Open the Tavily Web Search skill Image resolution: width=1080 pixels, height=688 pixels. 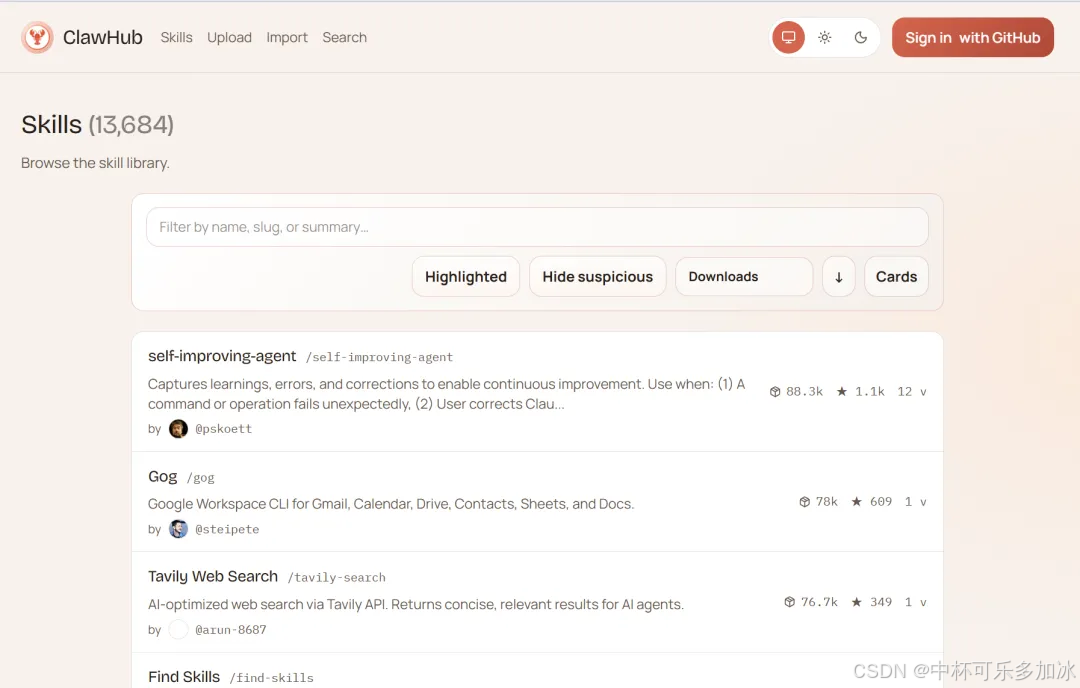(213, 576)
